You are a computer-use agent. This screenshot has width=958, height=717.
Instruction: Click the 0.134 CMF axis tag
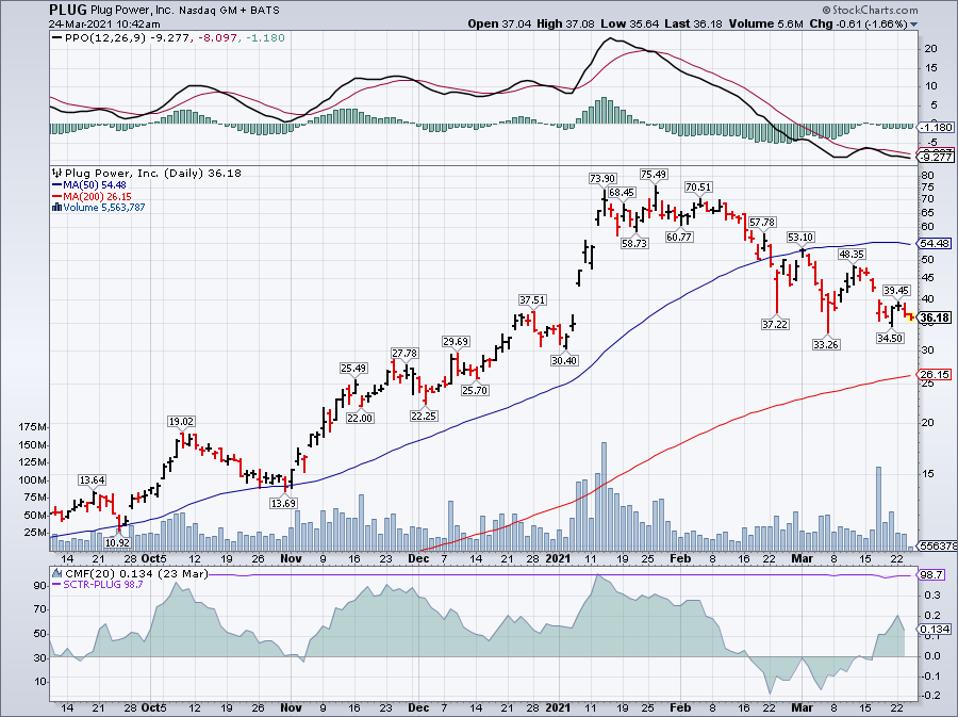point(935,628)
